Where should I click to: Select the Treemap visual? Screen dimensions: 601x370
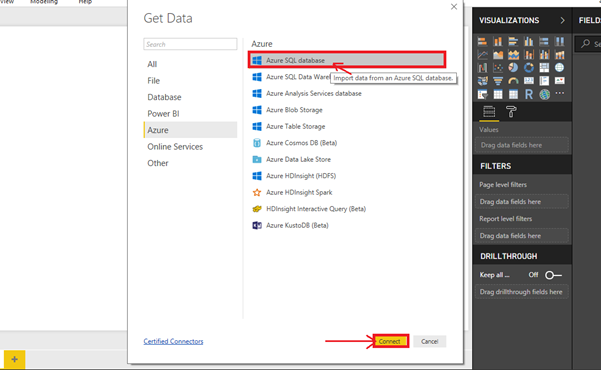(x=544, y=68)
